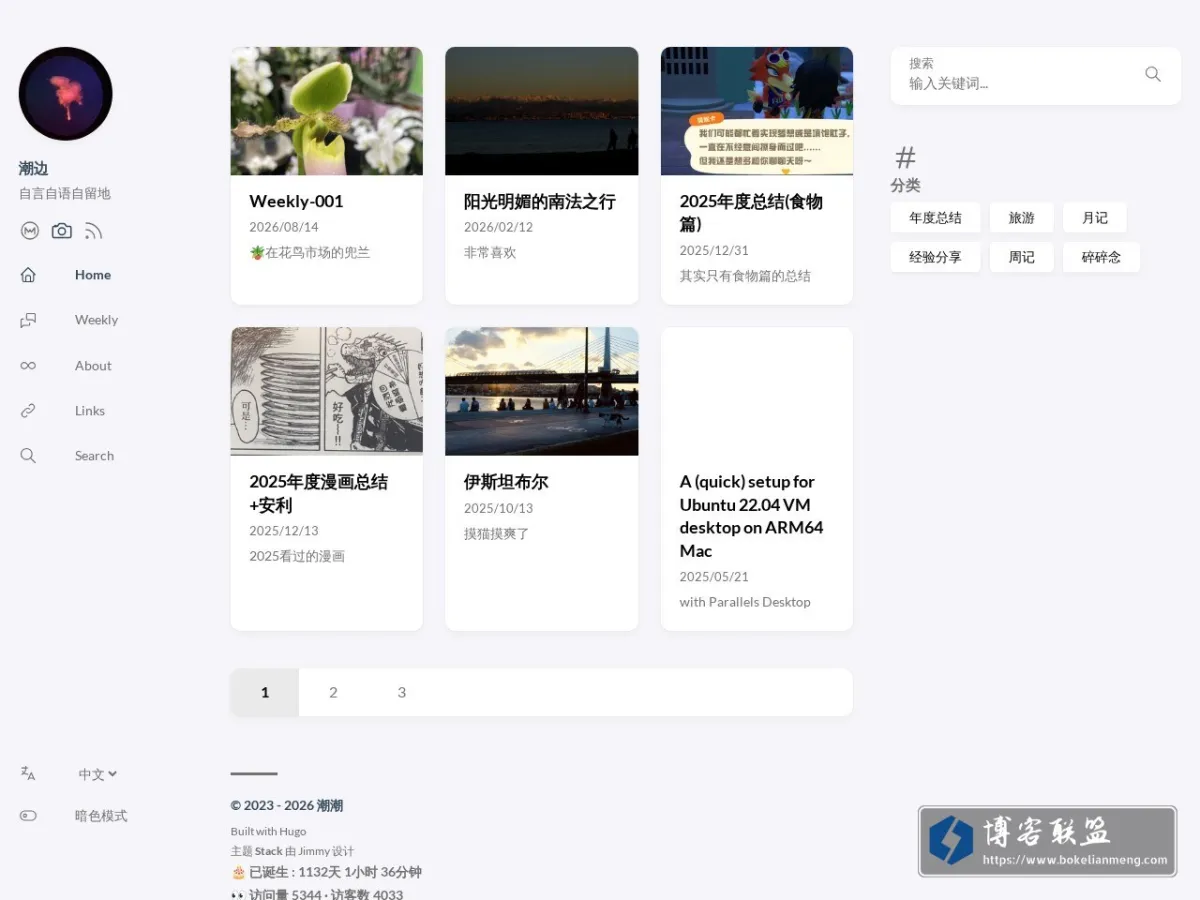Click the language translate icon
1200x900 pixels.
28,773
